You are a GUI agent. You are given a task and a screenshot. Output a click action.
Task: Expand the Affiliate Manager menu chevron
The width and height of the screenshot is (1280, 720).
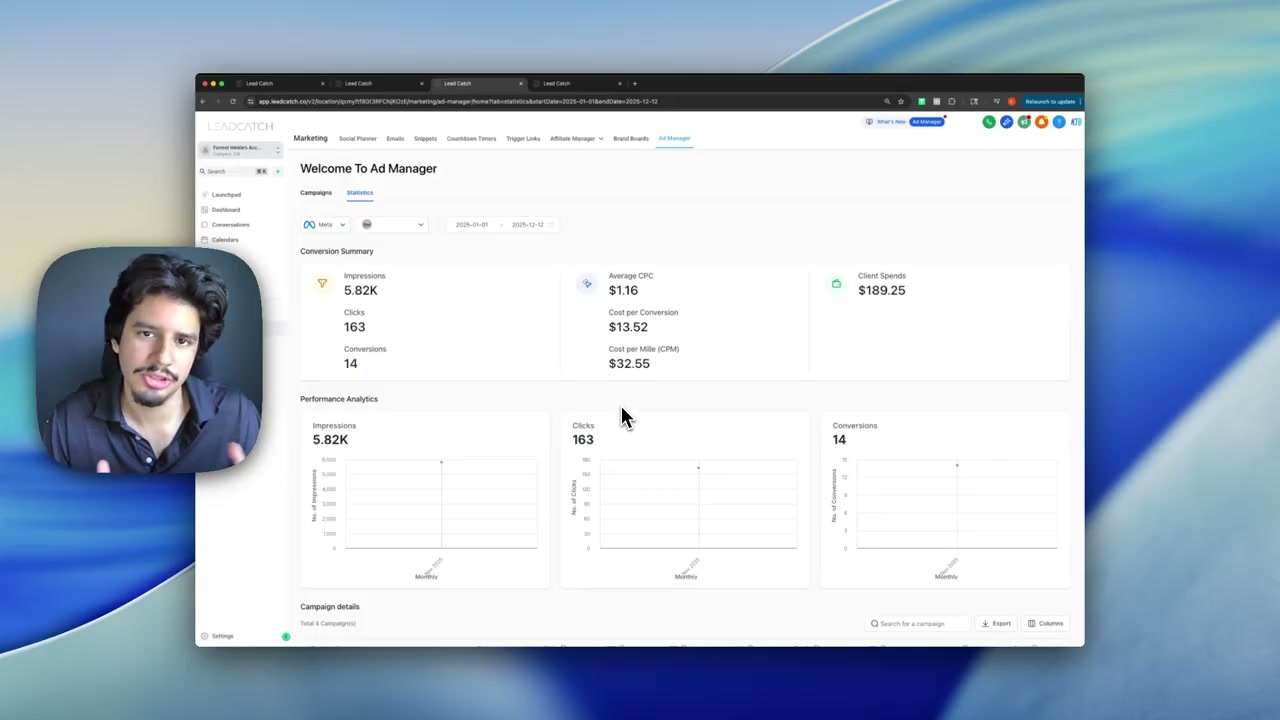point(600,139)
